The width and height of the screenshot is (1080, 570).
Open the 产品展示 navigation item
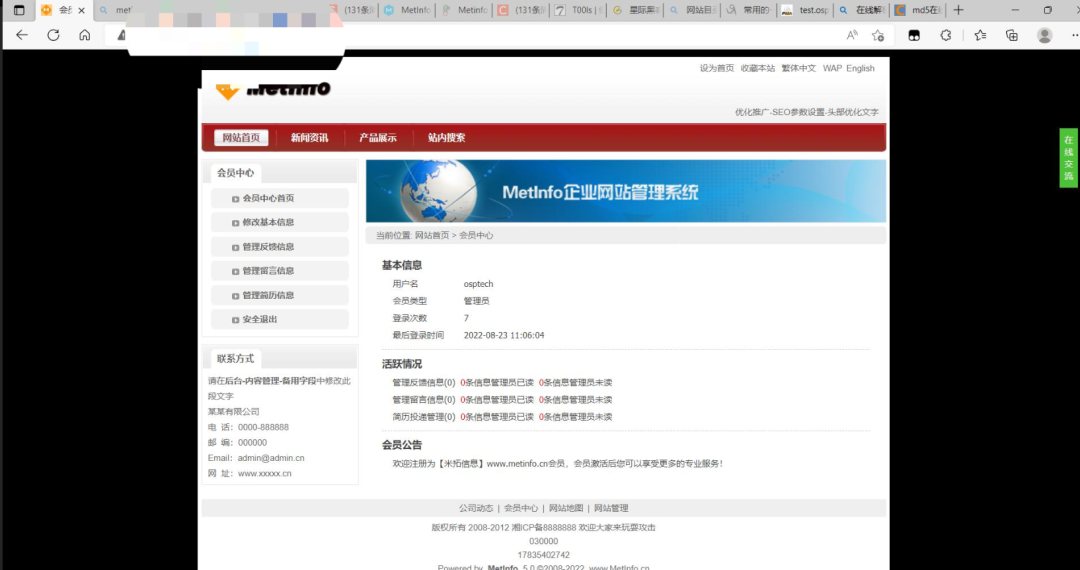point(377,138)
